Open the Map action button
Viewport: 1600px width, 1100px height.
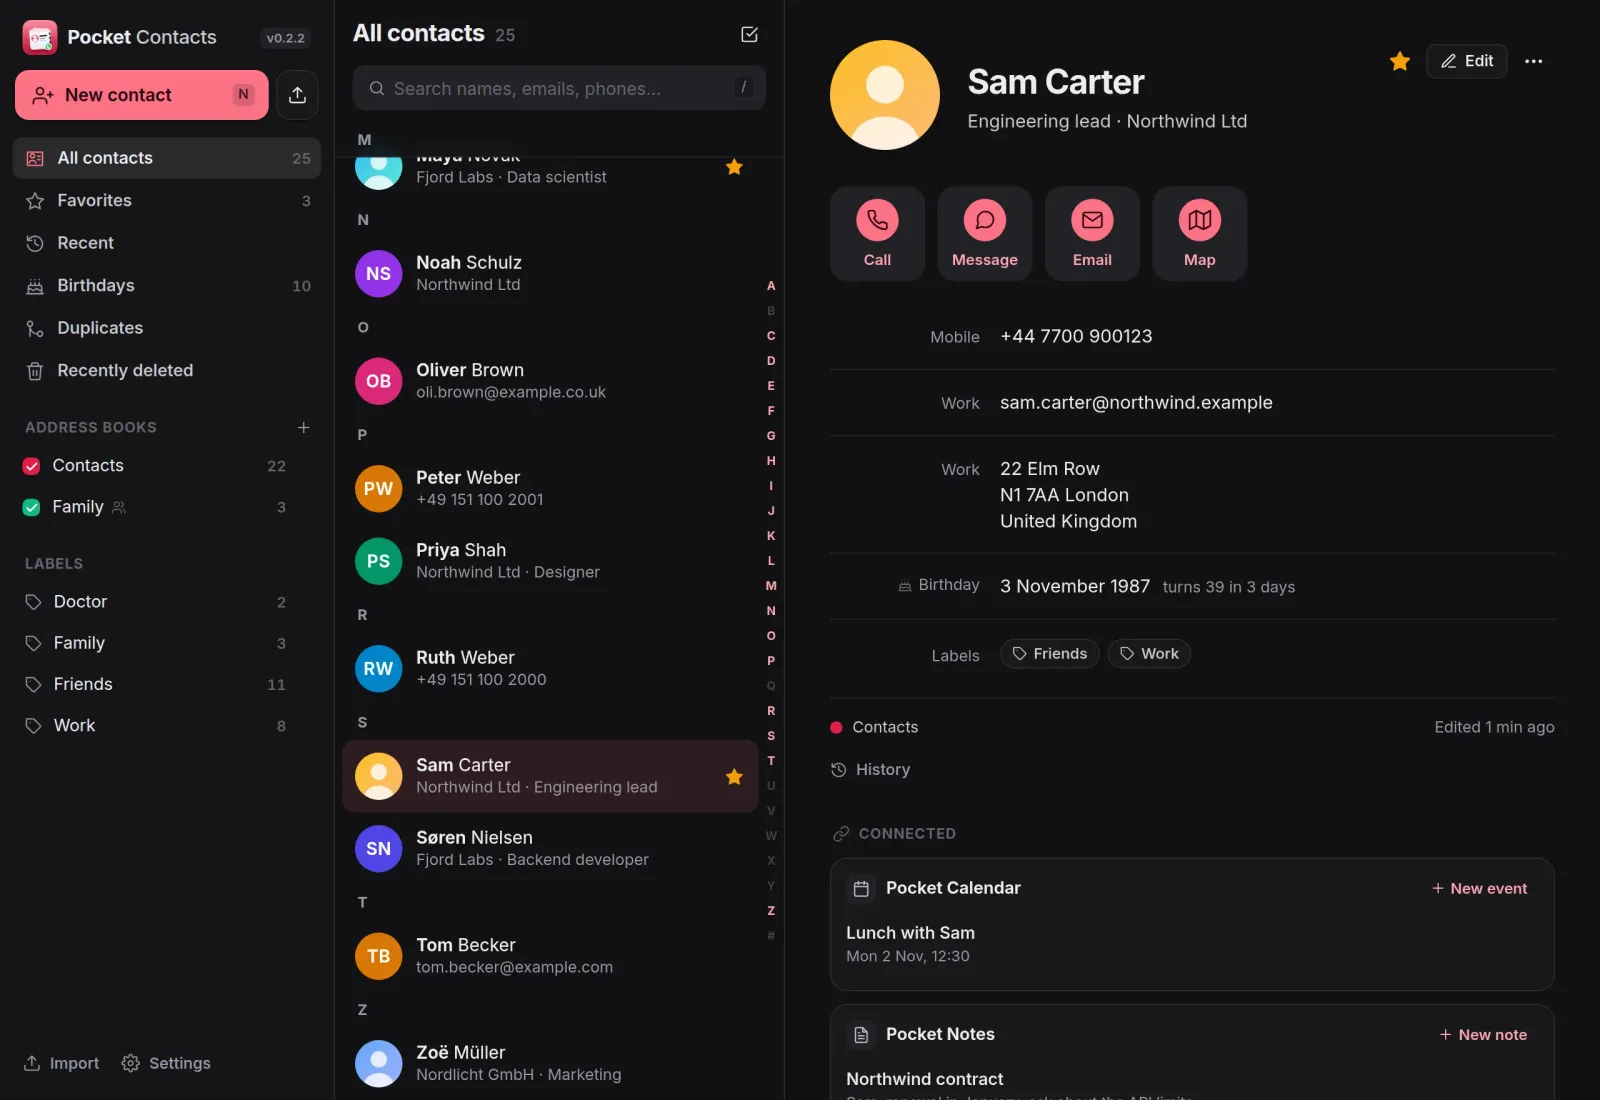click(x=1199, y=233)
